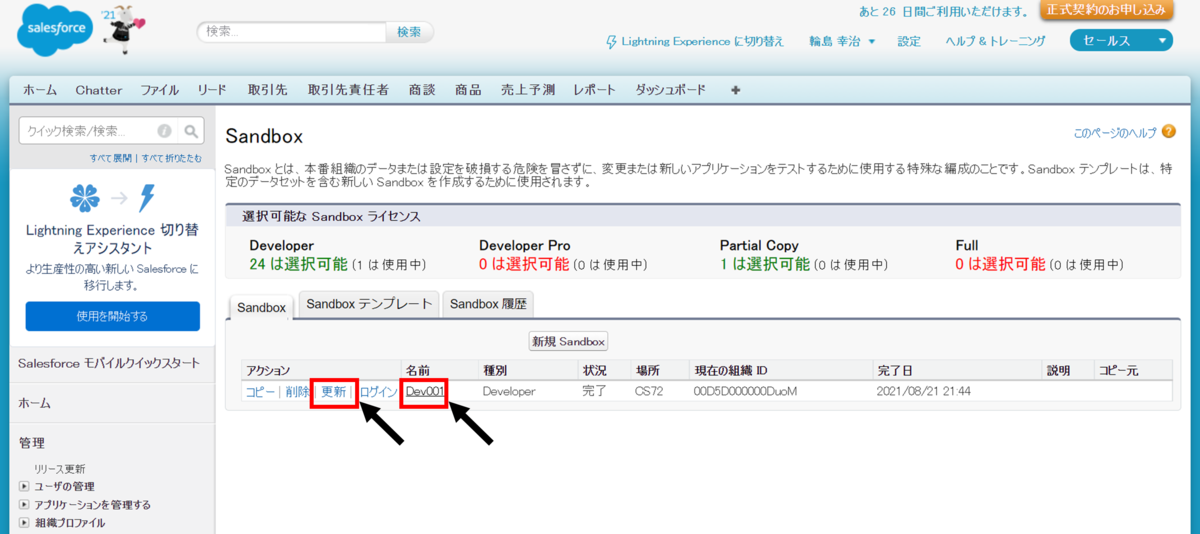
Task: Click the info icon in quick search box
Action: click(x=164, y=131)
